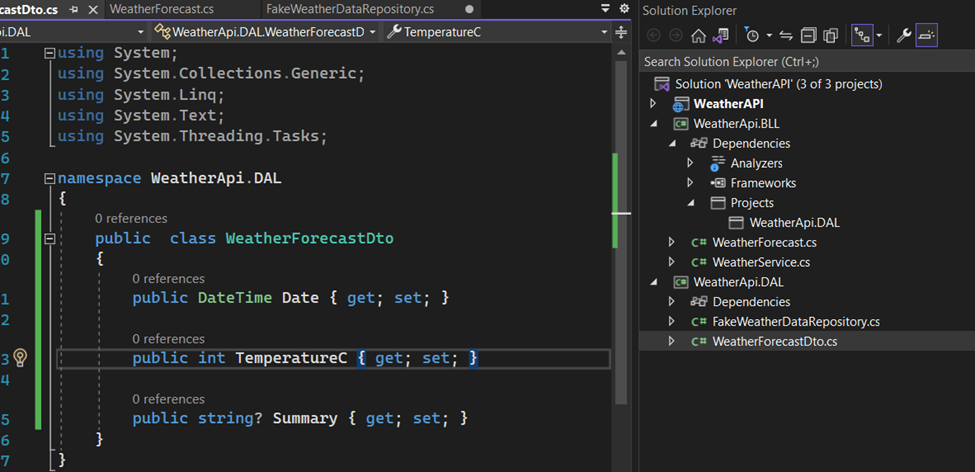Image resolution: width=975 pixels, height=472 pixels.
Task: Open the dropdown next to the nesting view button
Action: coord(879,35)
